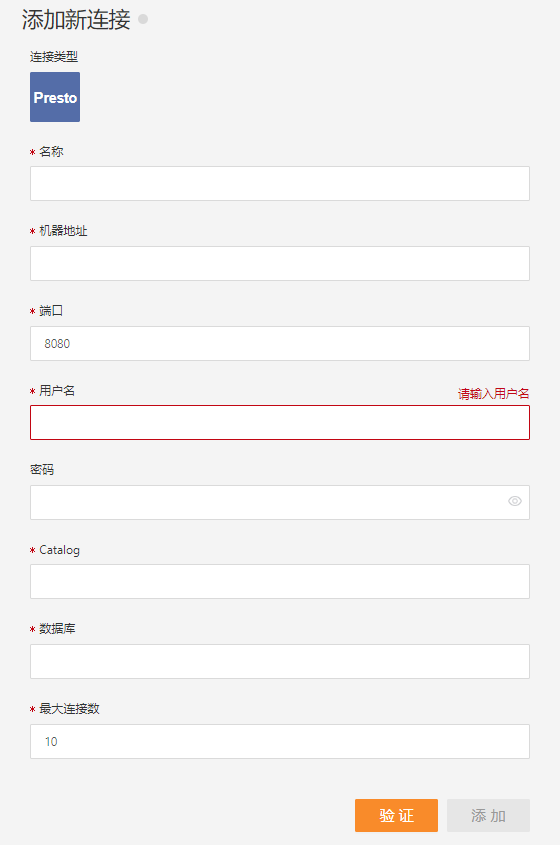
Task: Focus the 名称 input field
Action: [x=280, y=184]
